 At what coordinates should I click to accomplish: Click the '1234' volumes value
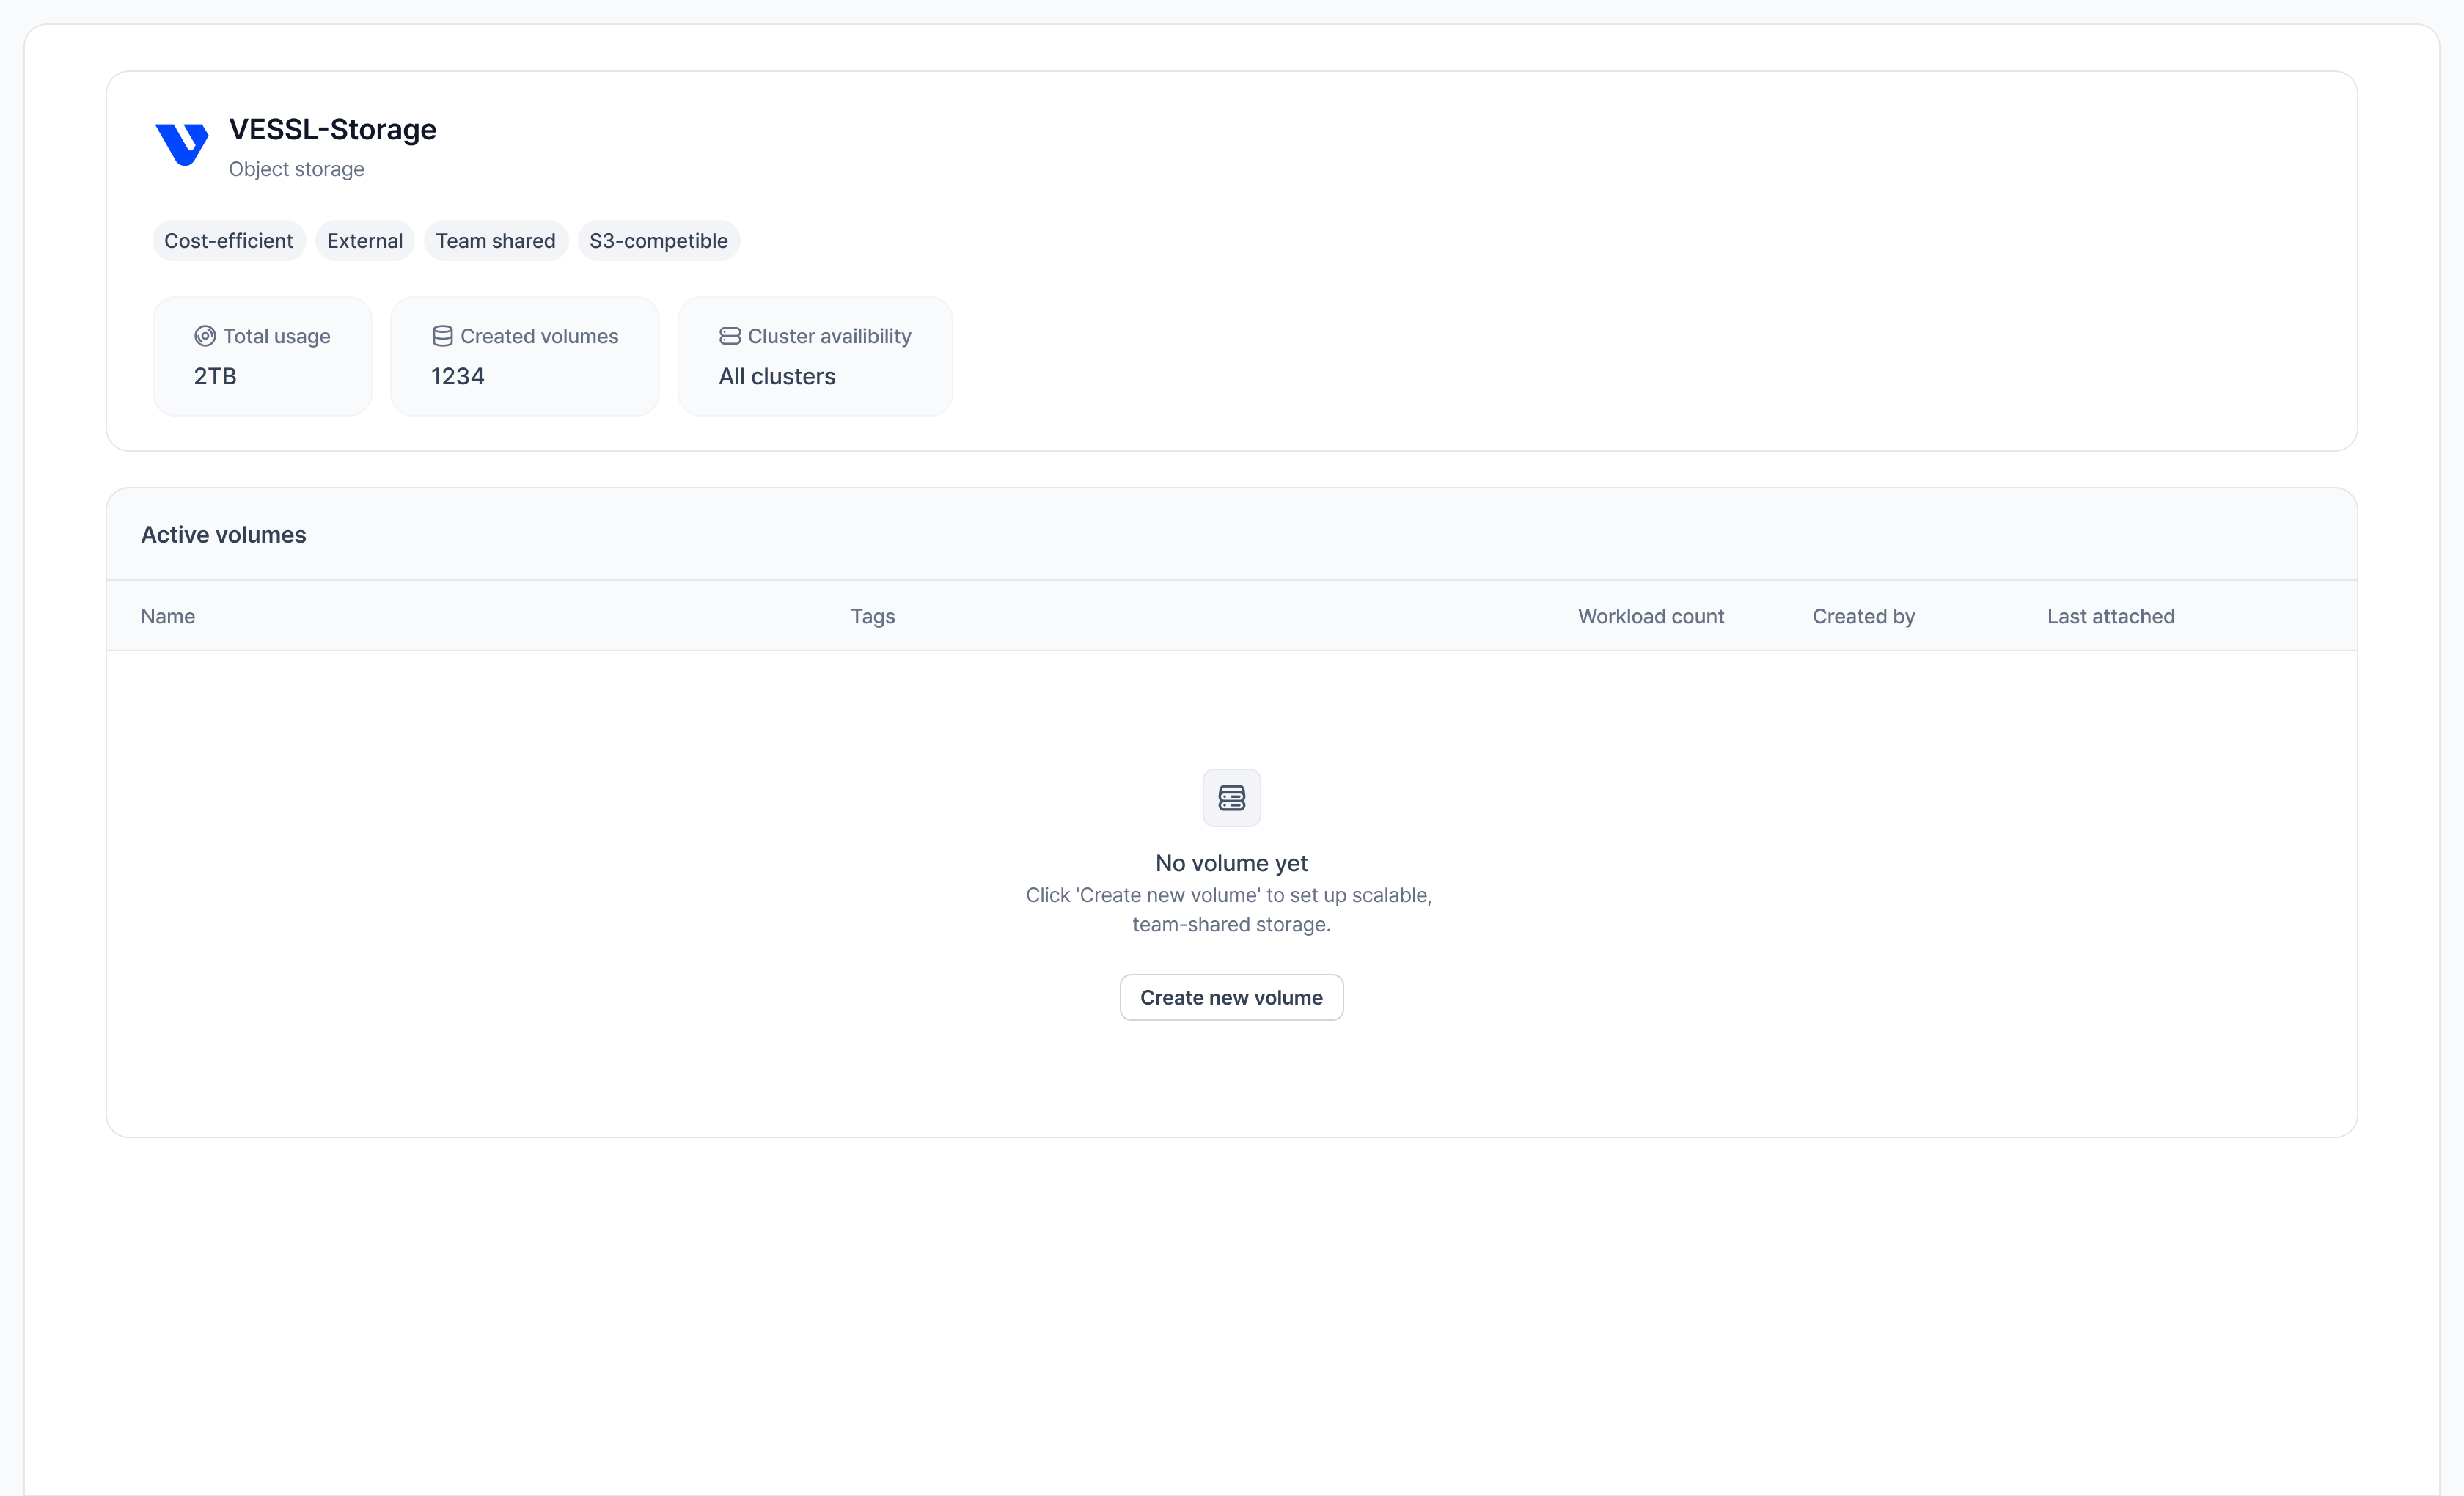point(458,376)
